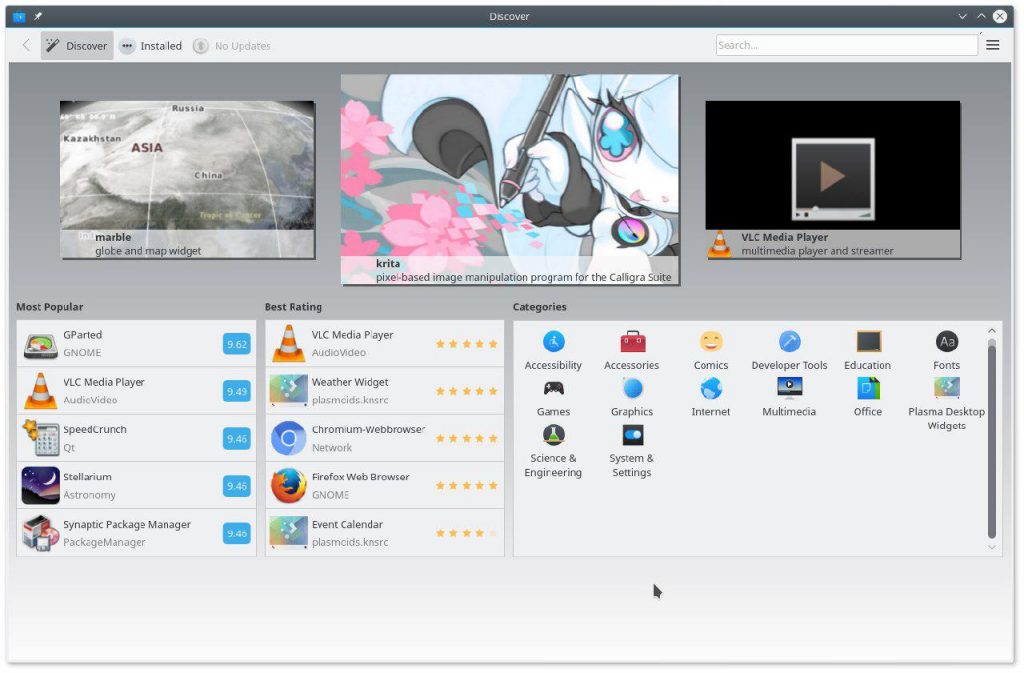The width and height of the screenshot is (1024, 673).
Task: Click the Event Calendar widget icon
Action: pos(289,533)
